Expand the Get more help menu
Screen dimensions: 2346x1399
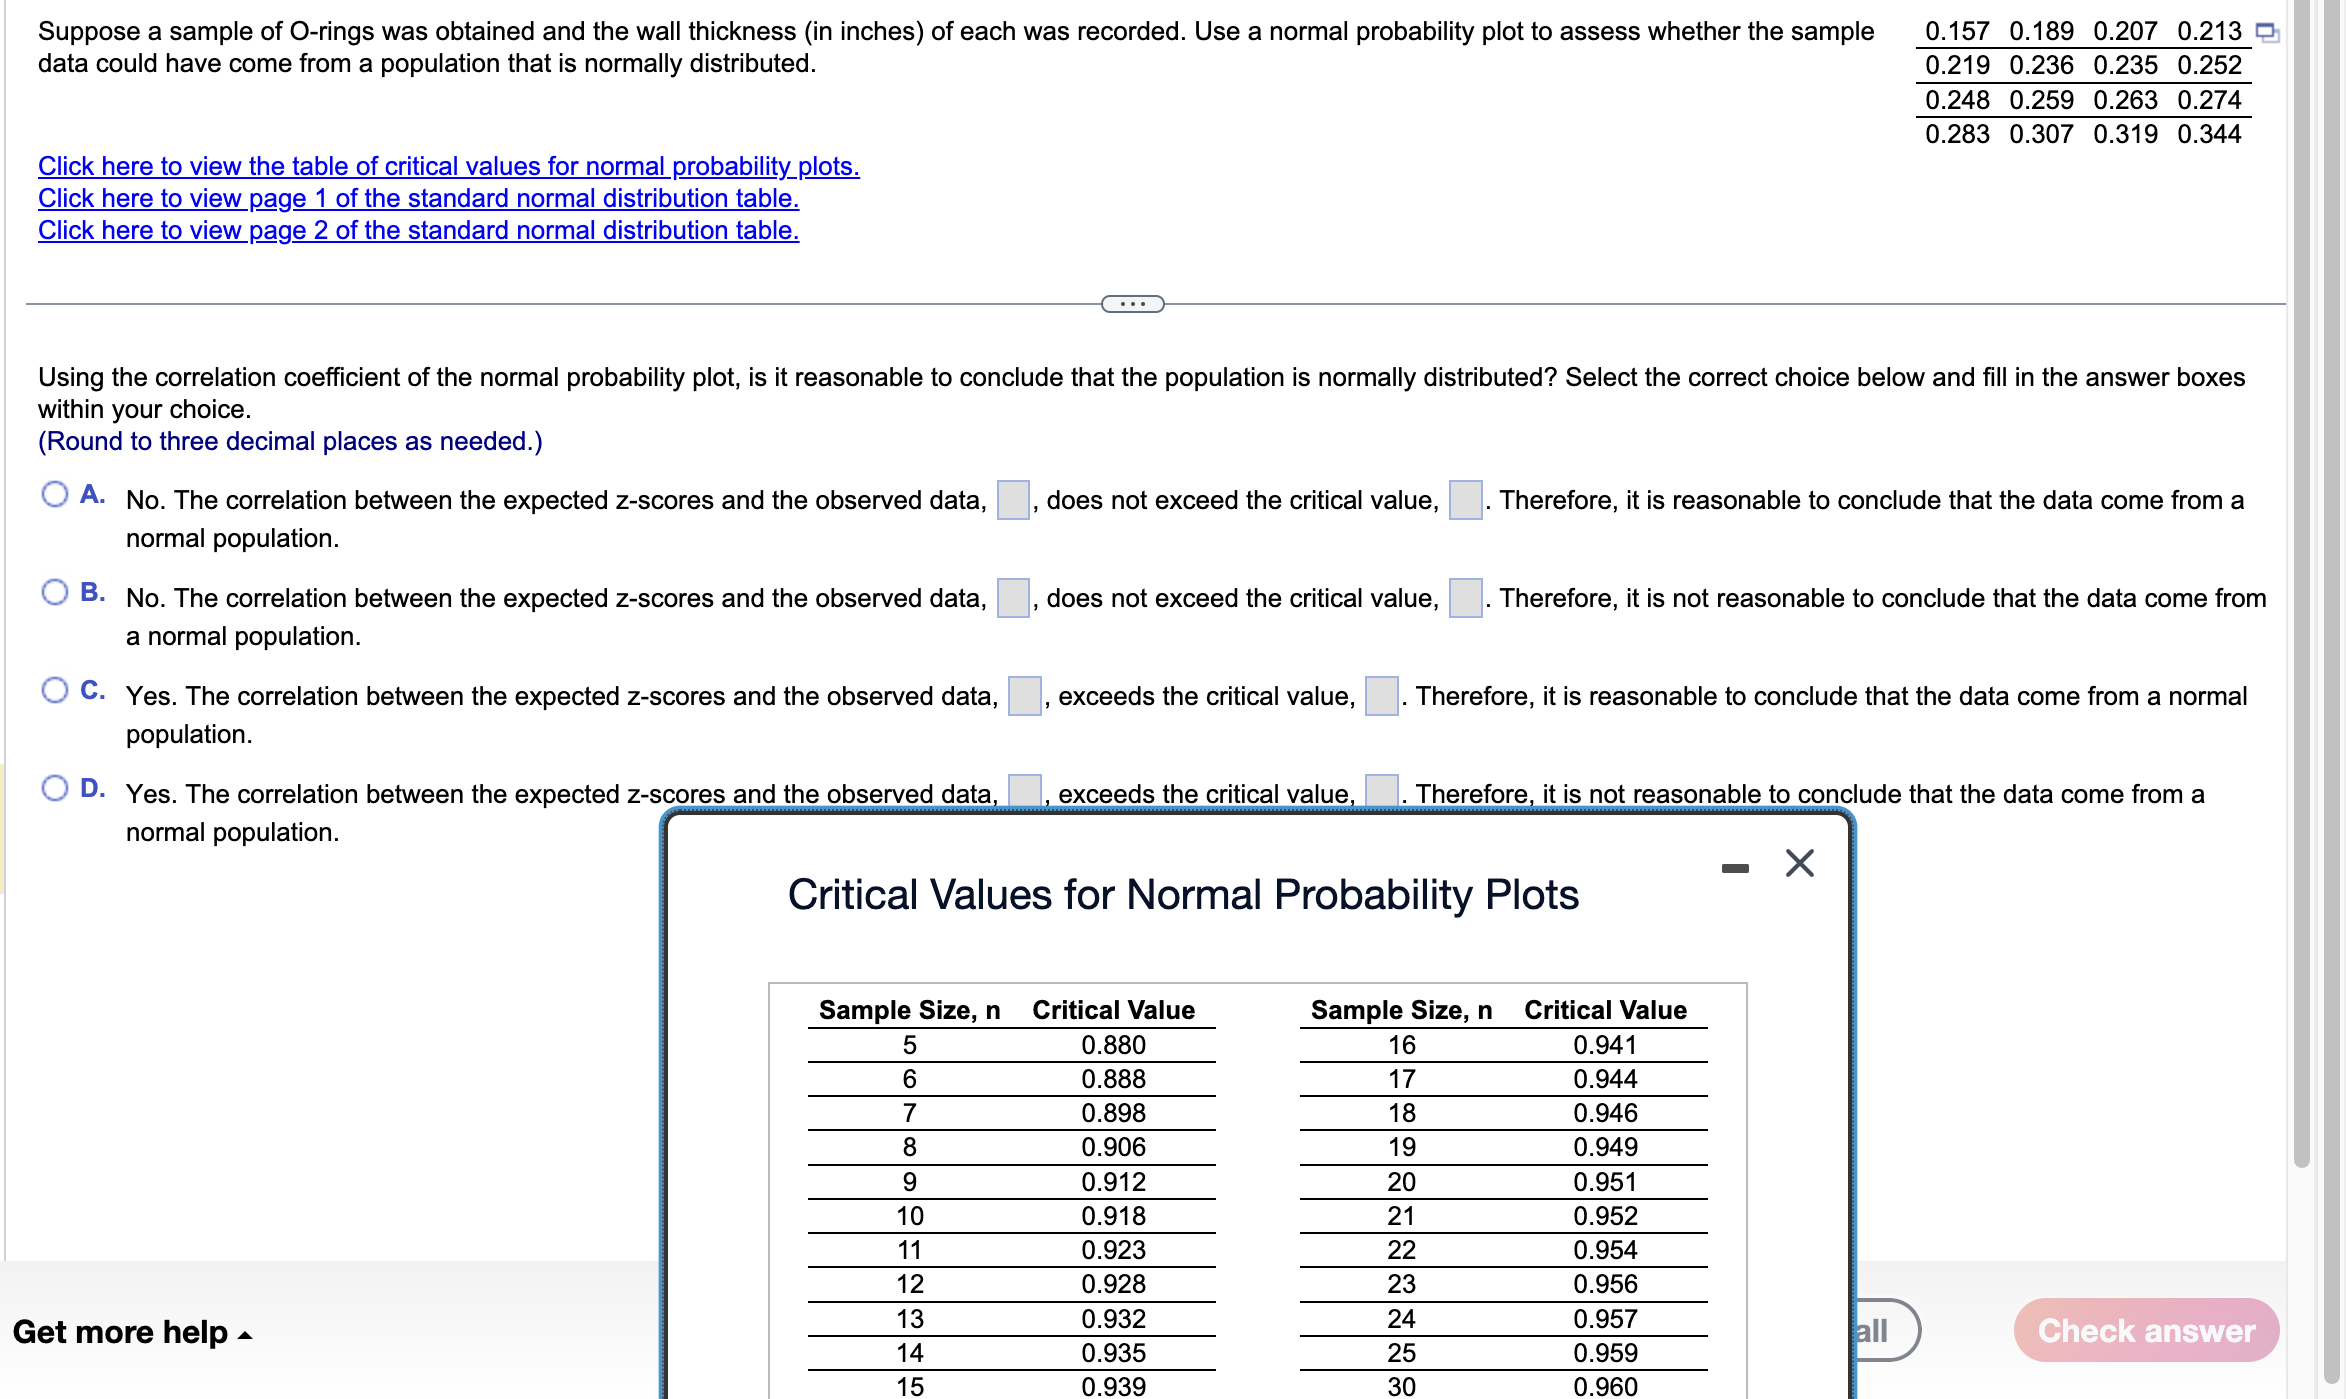pyautogui.click(x=132, y=1332)
